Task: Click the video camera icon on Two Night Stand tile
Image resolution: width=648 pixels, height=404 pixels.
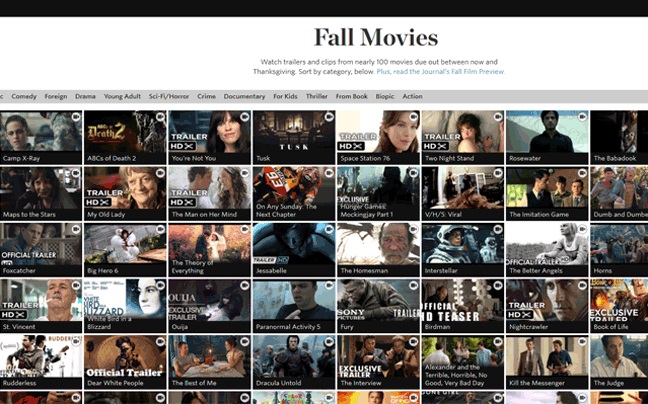Action: (x=498, y=117)
